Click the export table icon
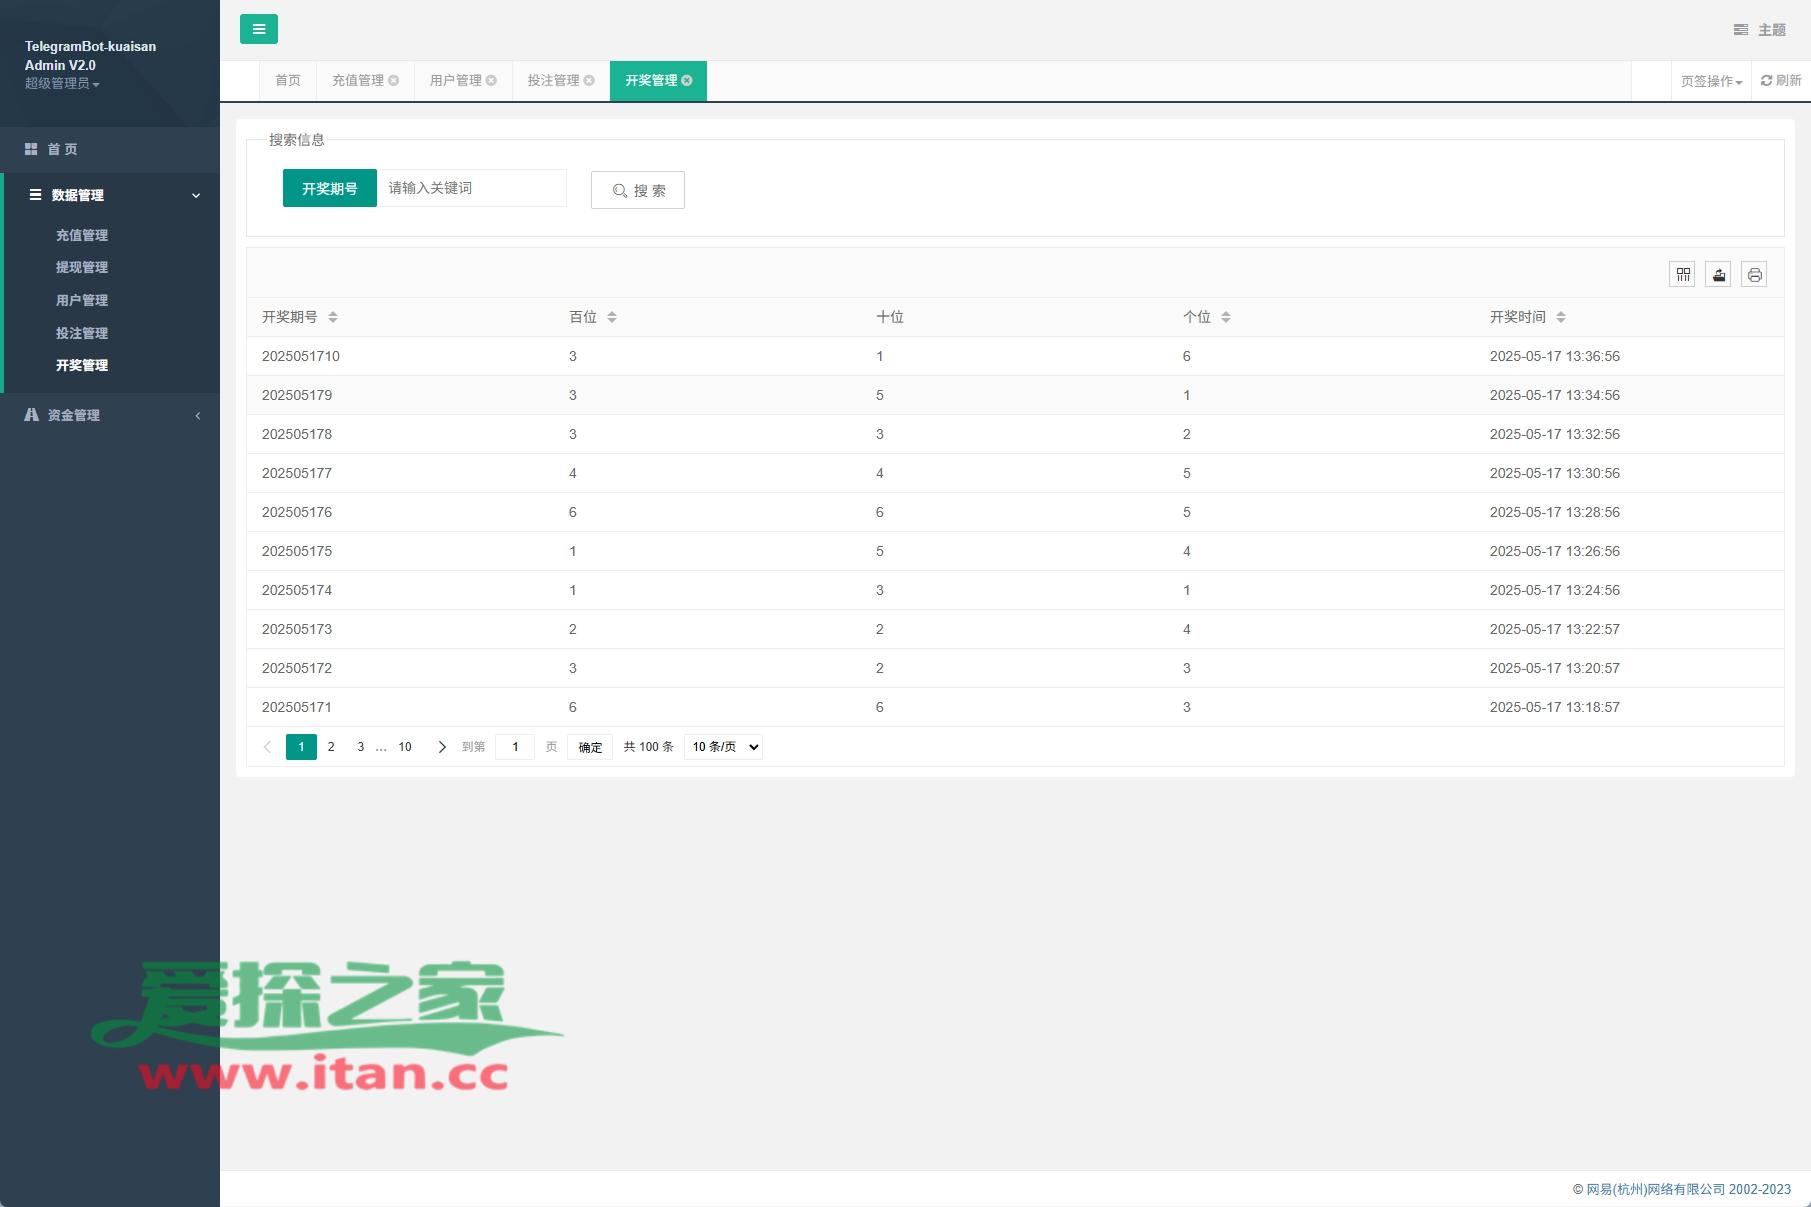 [1718, 274]
